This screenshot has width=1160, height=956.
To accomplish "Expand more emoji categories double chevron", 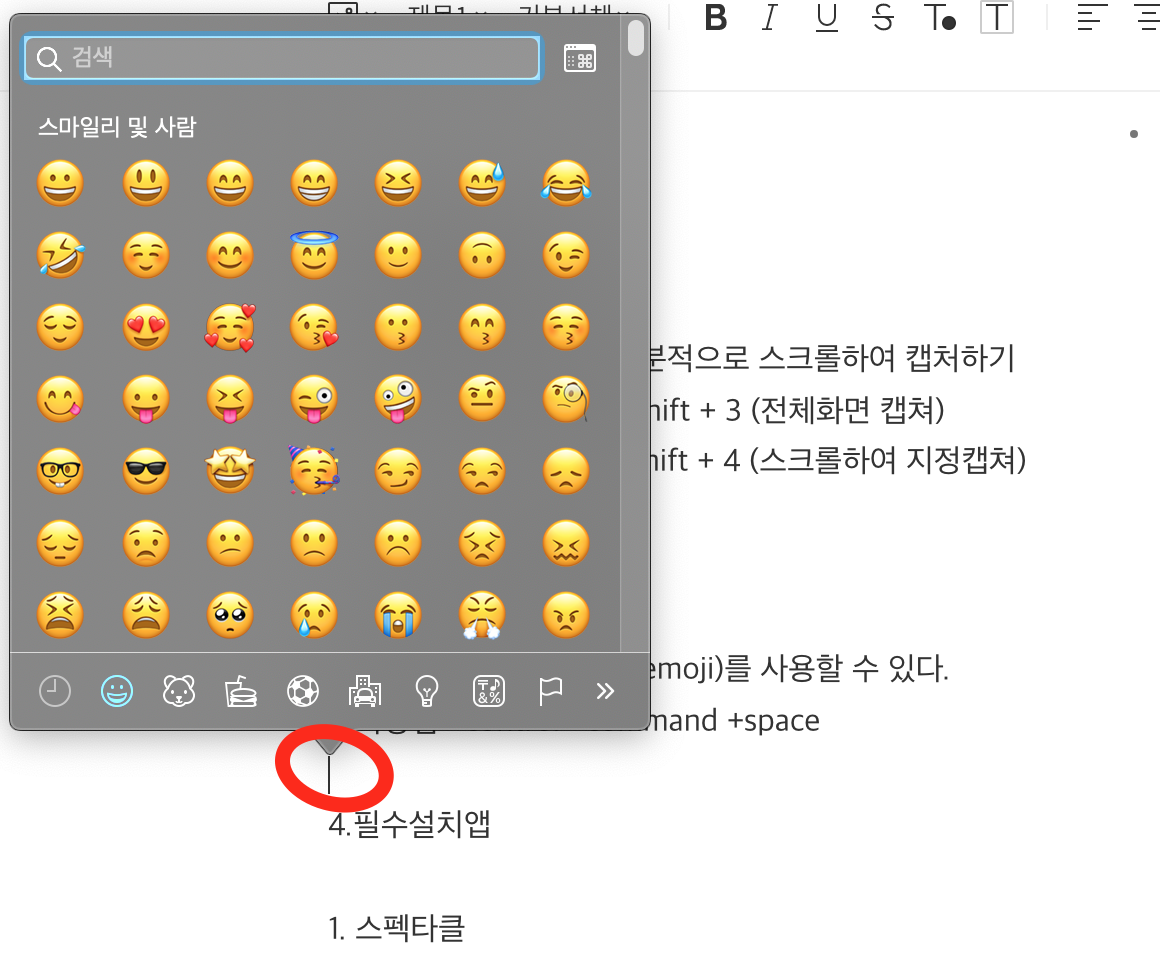I will [x=605, y=692].
